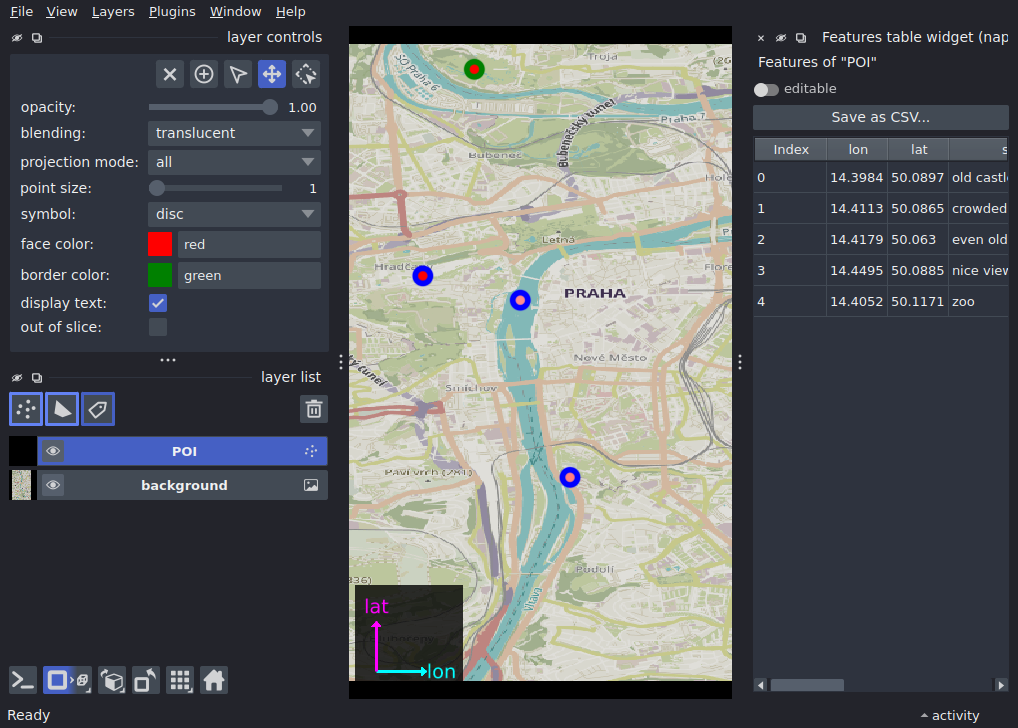1018x728 pixels.
Task: Click Save as CSV... button
Action: pyautogui.click(x=880, y=118)
